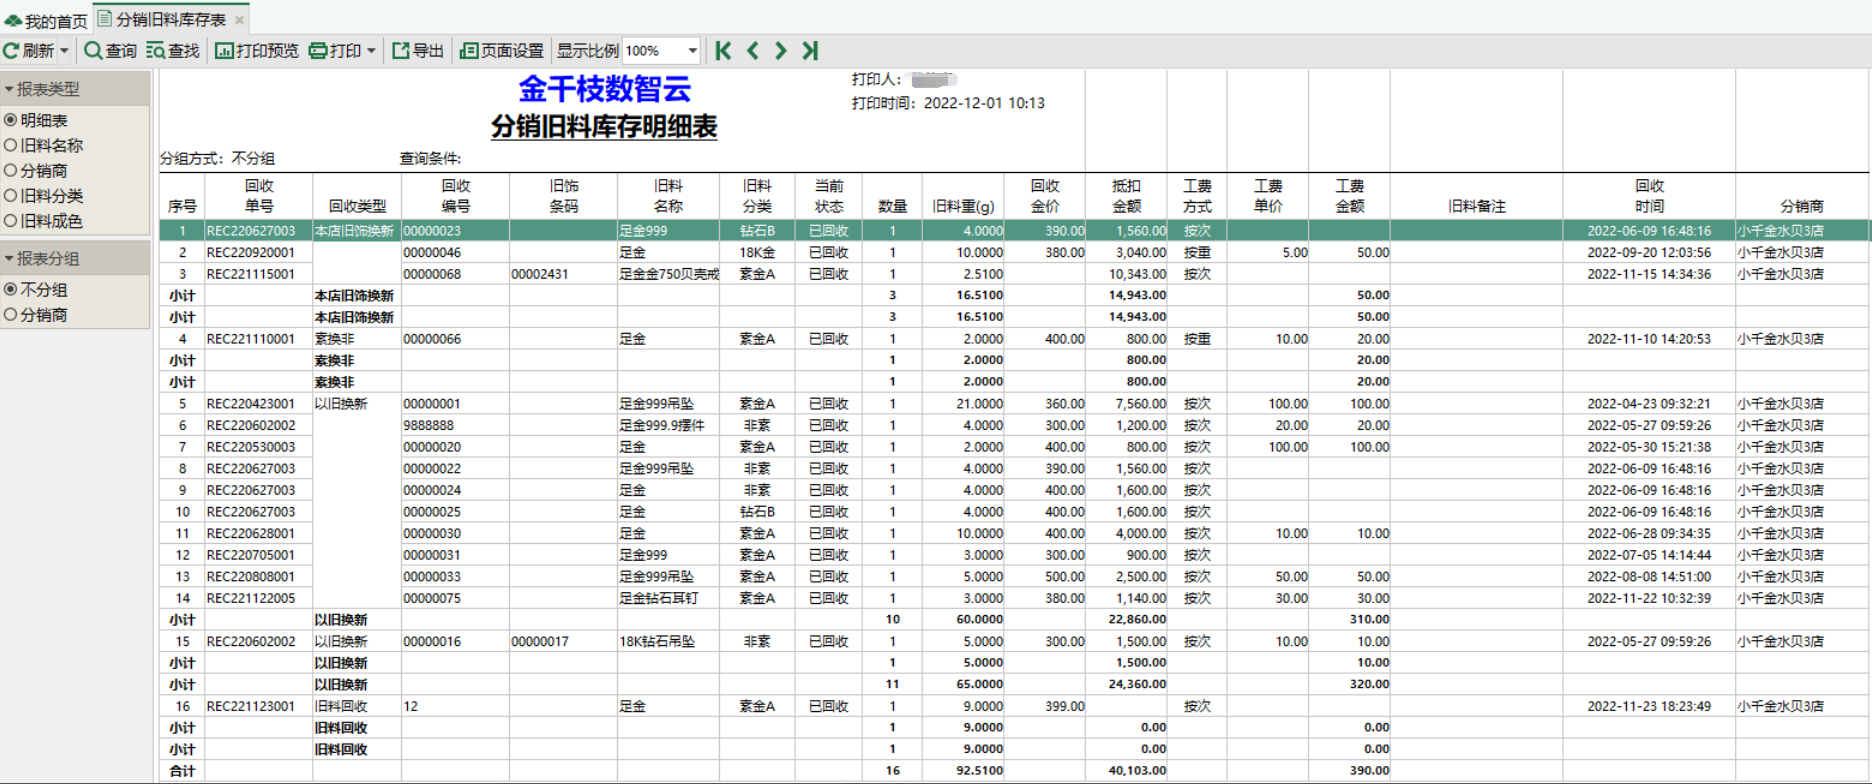
Task: Click 足金钻石耳钉 name cell
Action: (x=668, y=598)
